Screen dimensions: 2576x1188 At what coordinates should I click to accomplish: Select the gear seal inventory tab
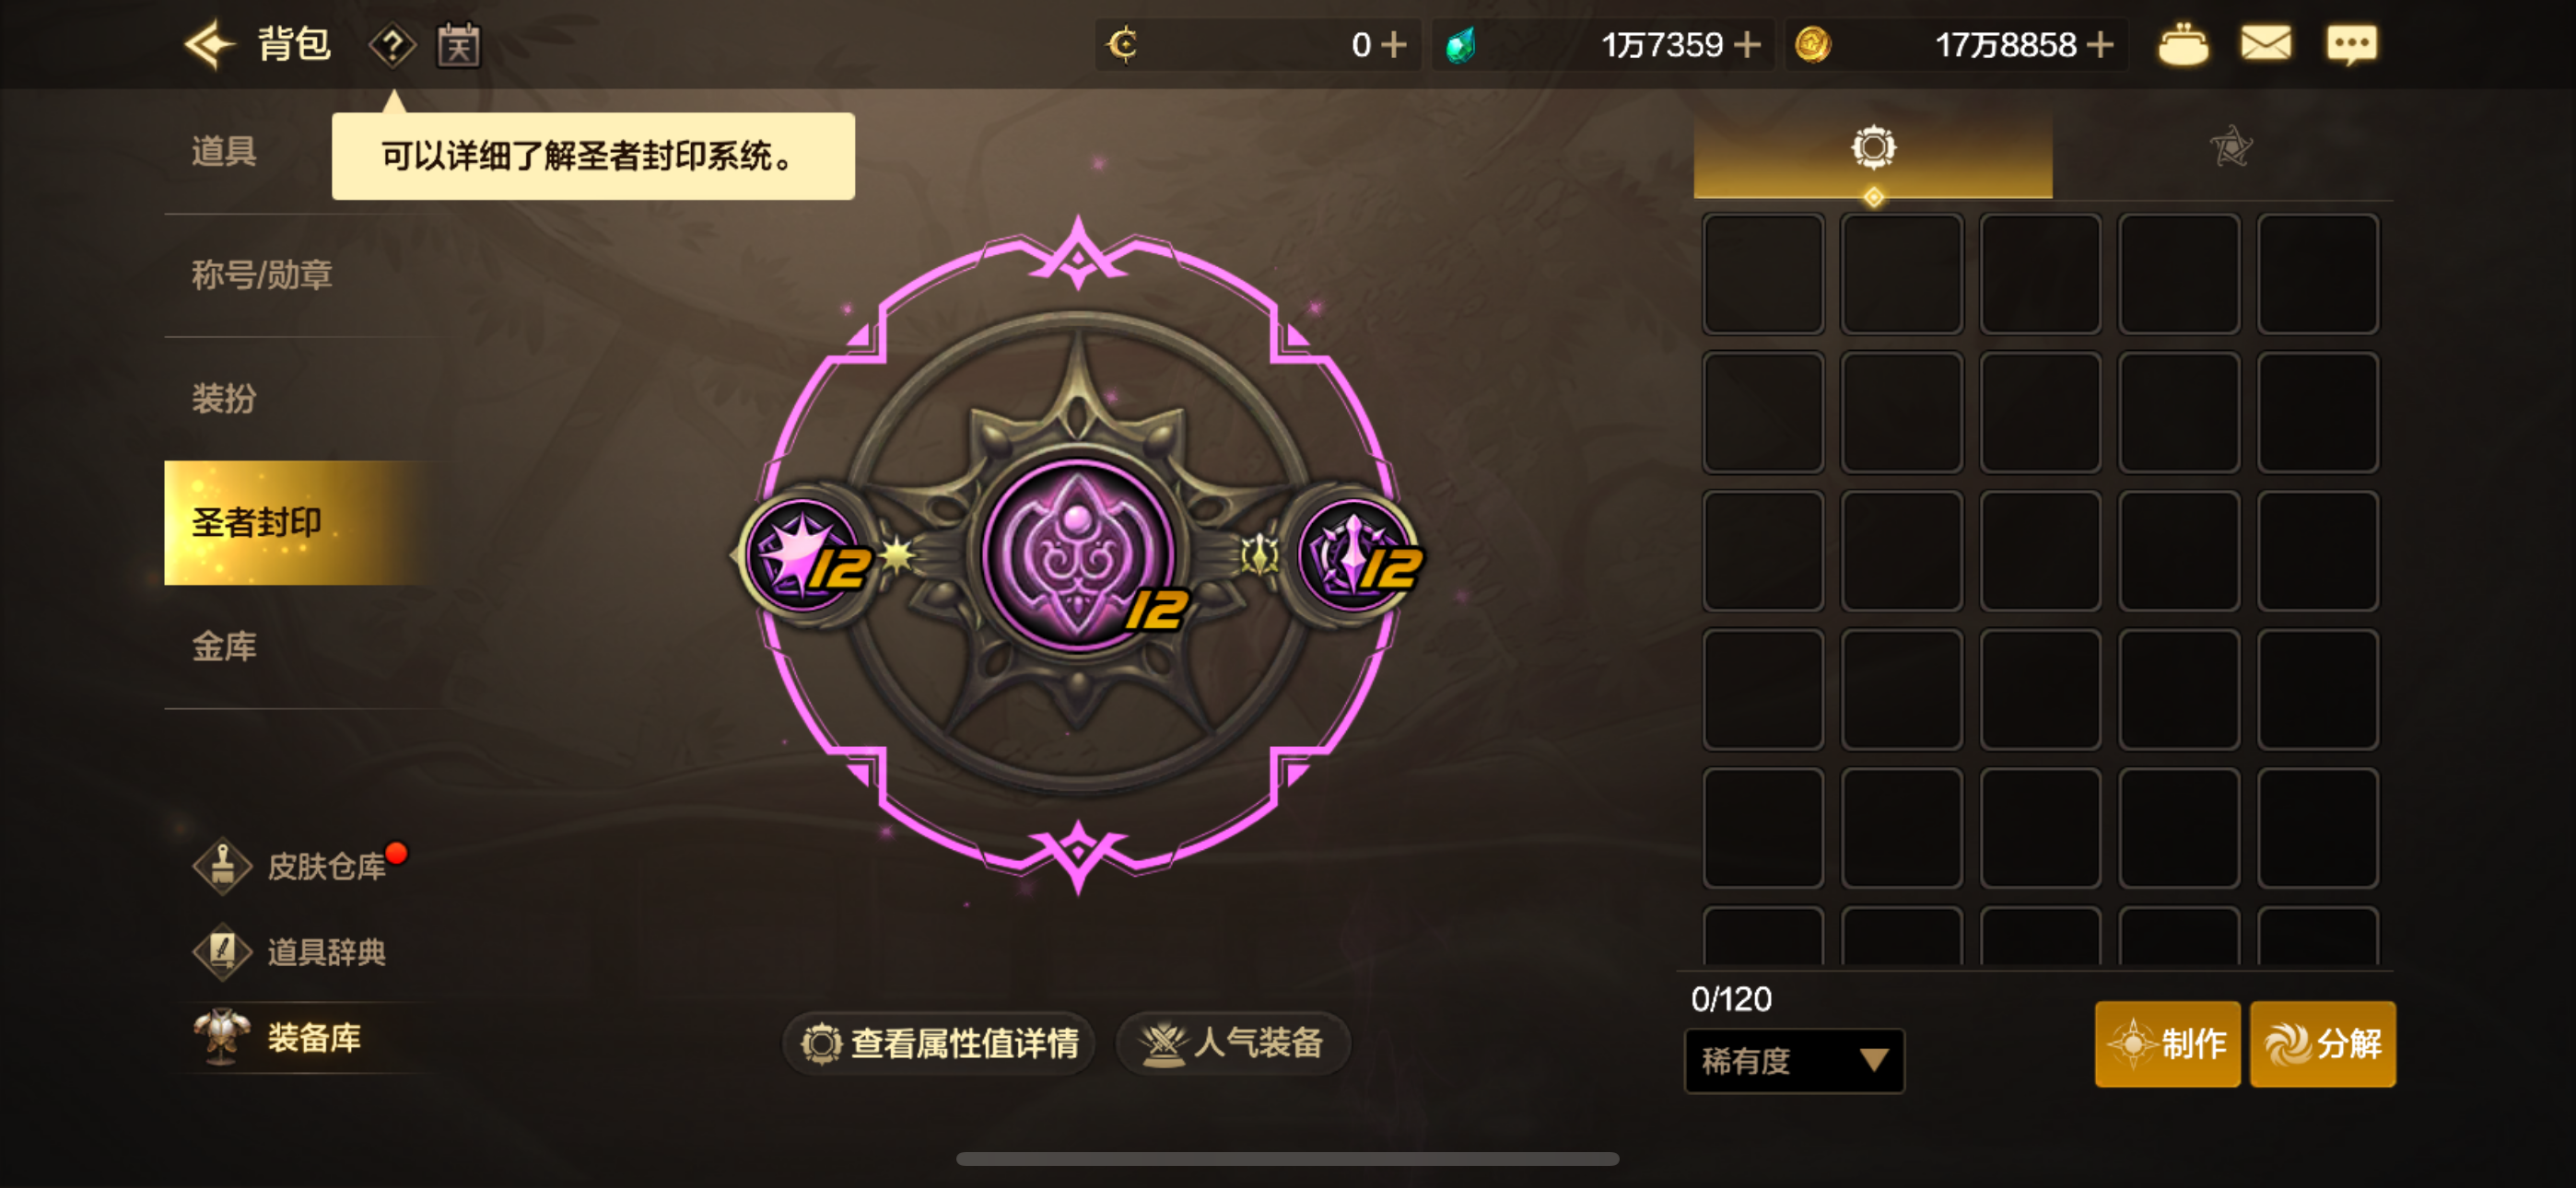point(1873,149)
